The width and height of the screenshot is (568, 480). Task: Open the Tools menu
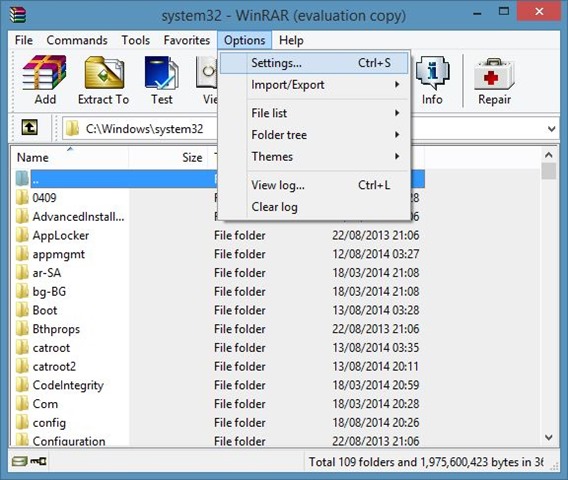pyautogui.click(x=135, y=40)
